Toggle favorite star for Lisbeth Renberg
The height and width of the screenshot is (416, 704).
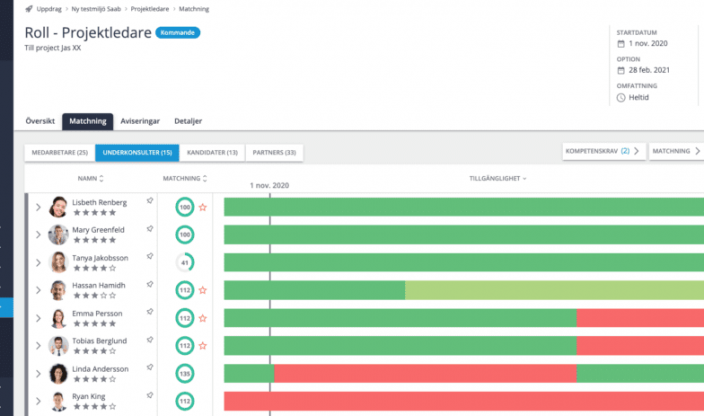(202, 207)
